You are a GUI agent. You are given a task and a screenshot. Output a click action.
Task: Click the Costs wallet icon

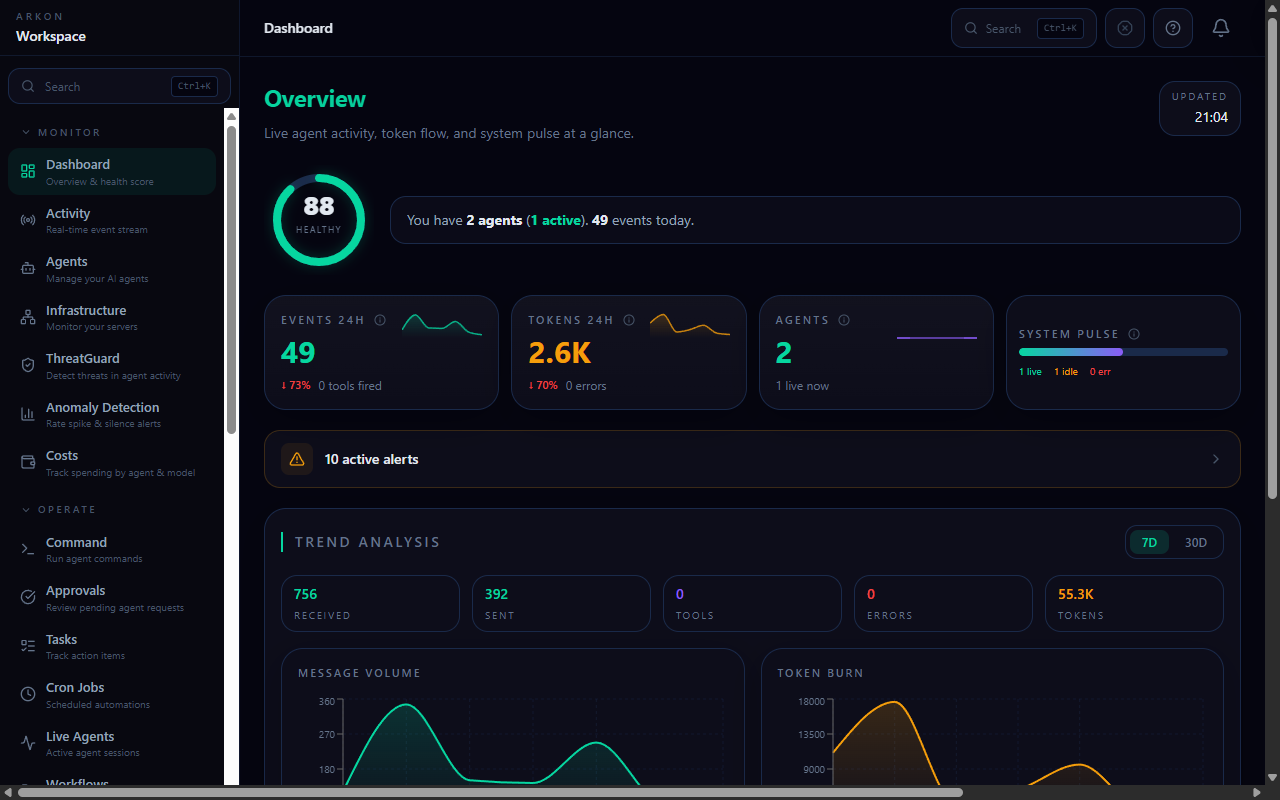click(x=28, y=462)
